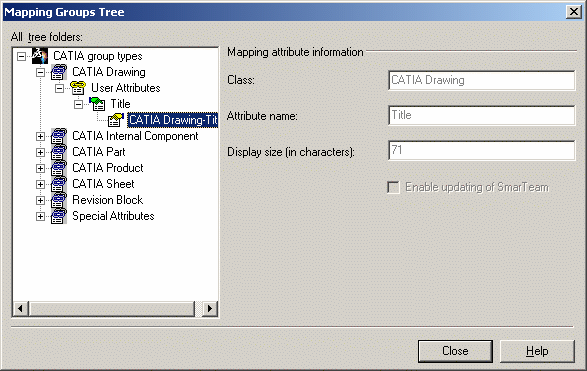Expand the CATIA Product node

coord(40,168)
